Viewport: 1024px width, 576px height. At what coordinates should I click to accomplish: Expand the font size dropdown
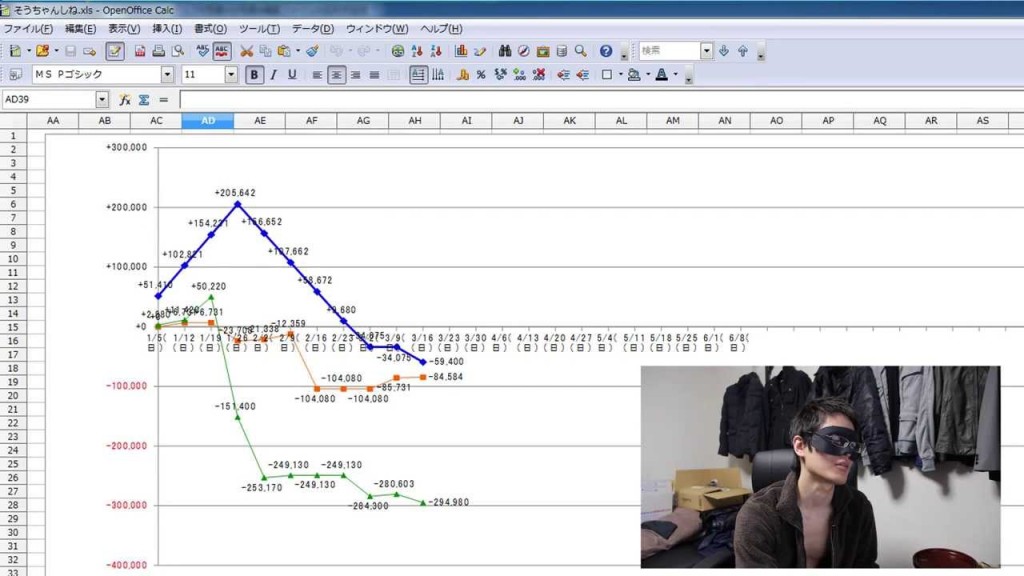click(231, 75)
